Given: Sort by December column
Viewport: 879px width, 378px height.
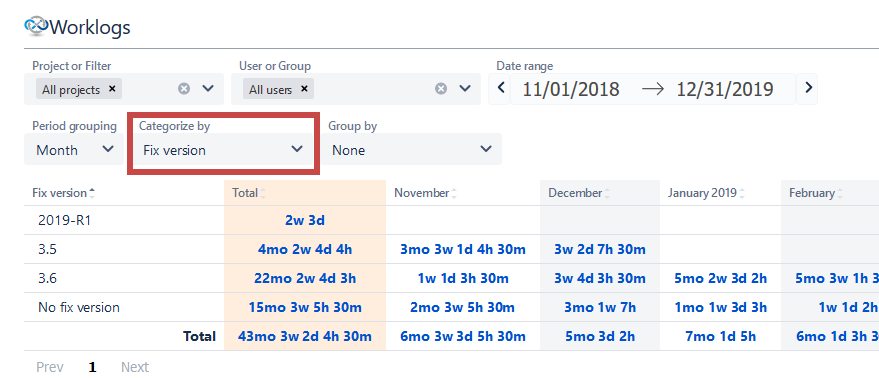Looking at the screenshot, I should (x=579, y=193).
